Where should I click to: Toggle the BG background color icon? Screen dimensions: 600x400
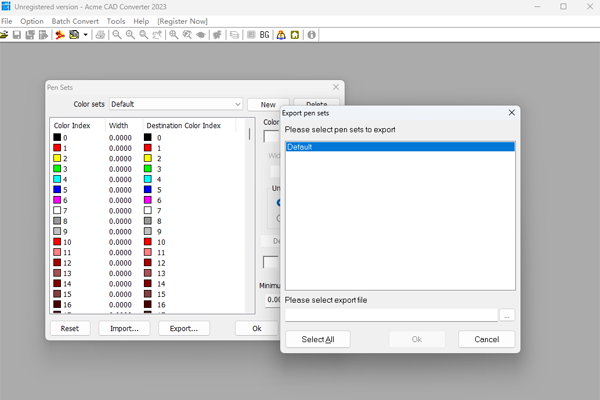click(x=264, y=34)
